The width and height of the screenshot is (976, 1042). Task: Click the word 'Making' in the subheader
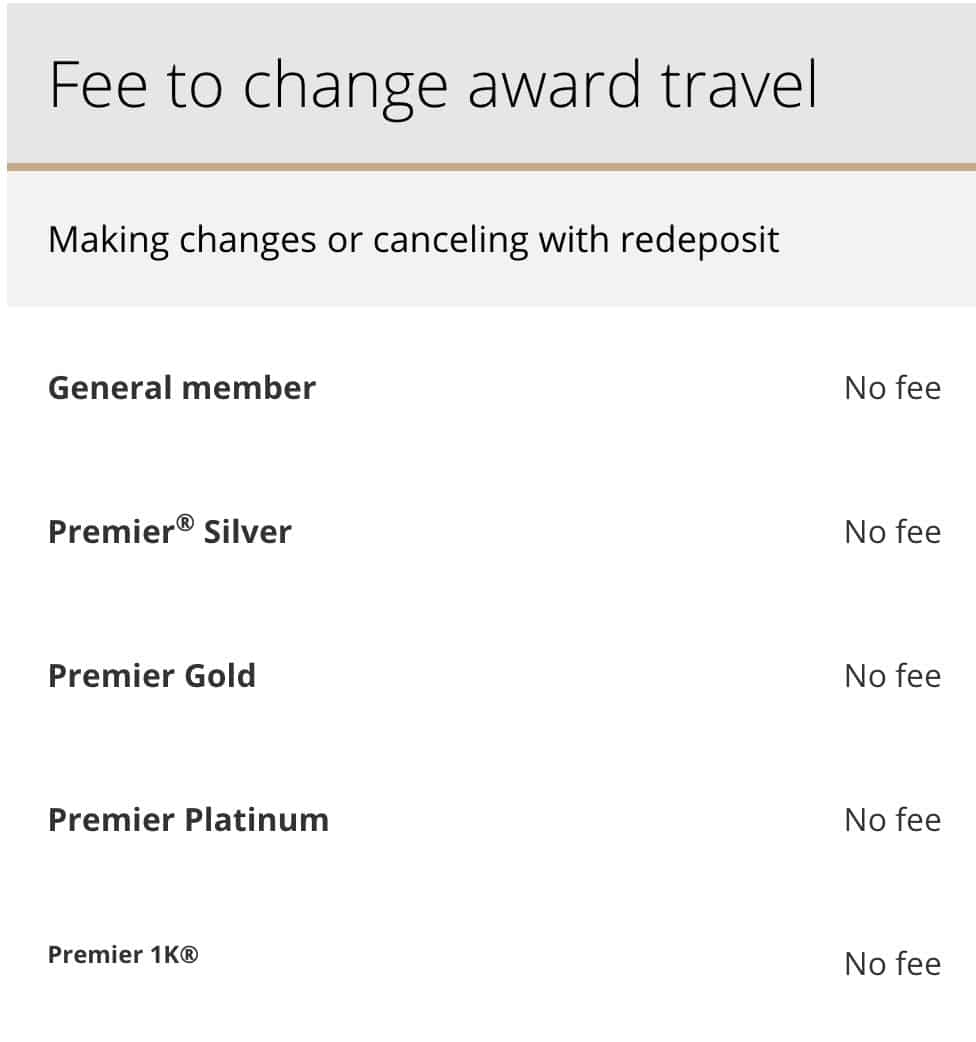pos(108,240)
